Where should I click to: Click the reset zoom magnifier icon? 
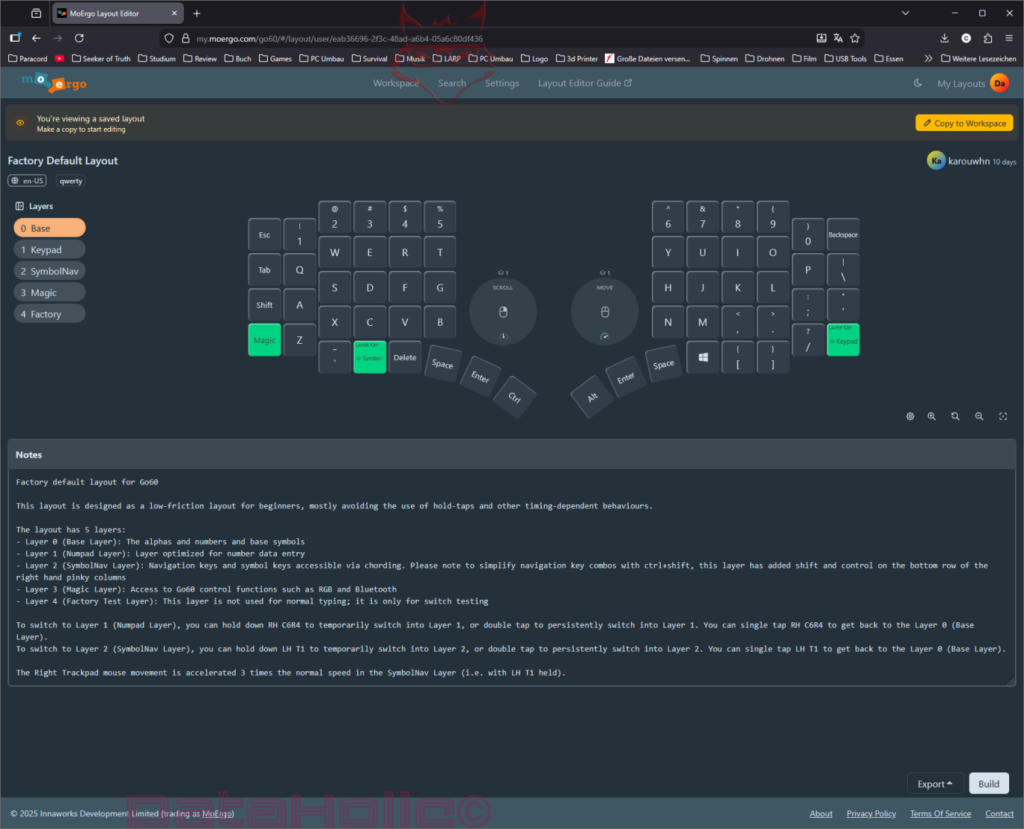[955, 416]
